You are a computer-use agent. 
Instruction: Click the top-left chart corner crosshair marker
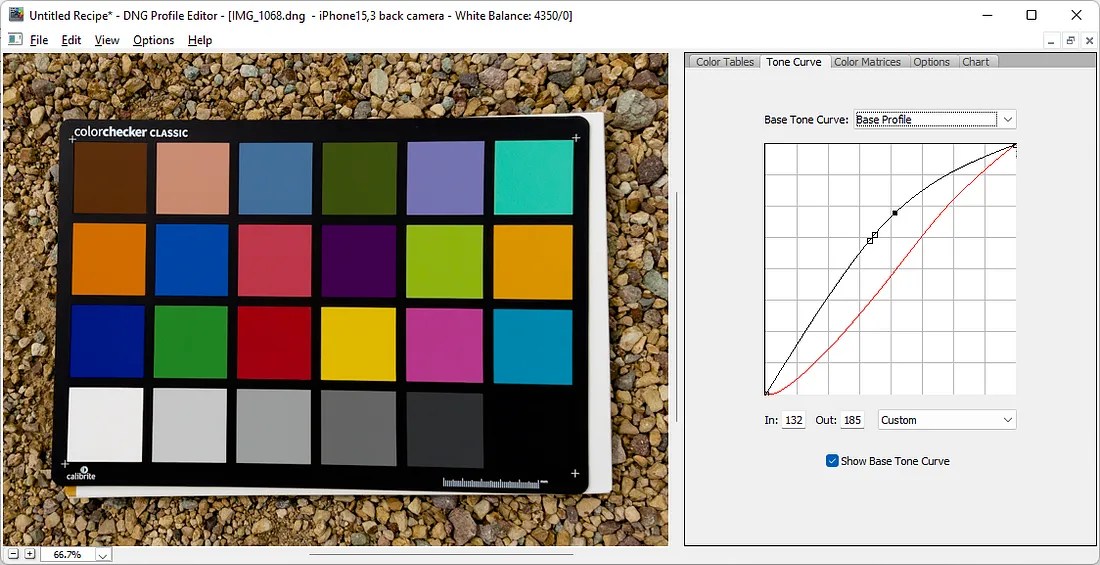(72, 140)
